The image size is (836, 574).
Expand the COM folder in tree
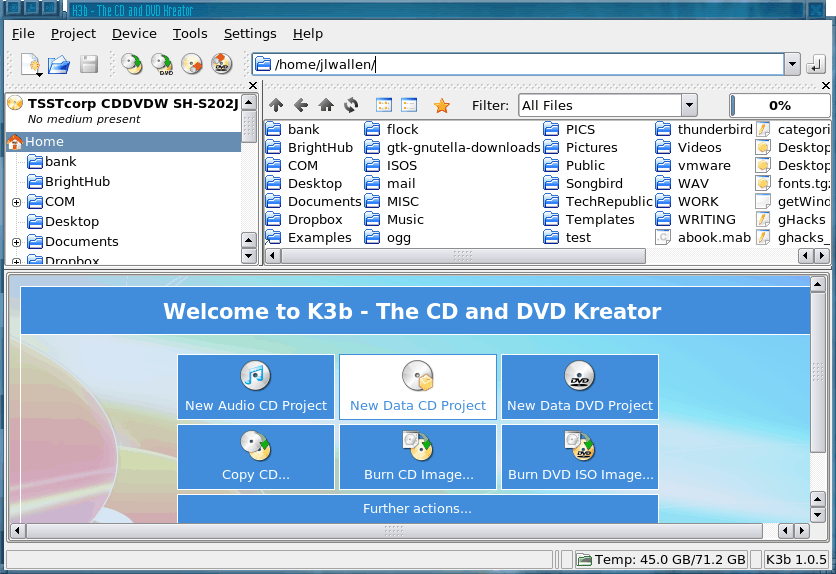point(17,203)
